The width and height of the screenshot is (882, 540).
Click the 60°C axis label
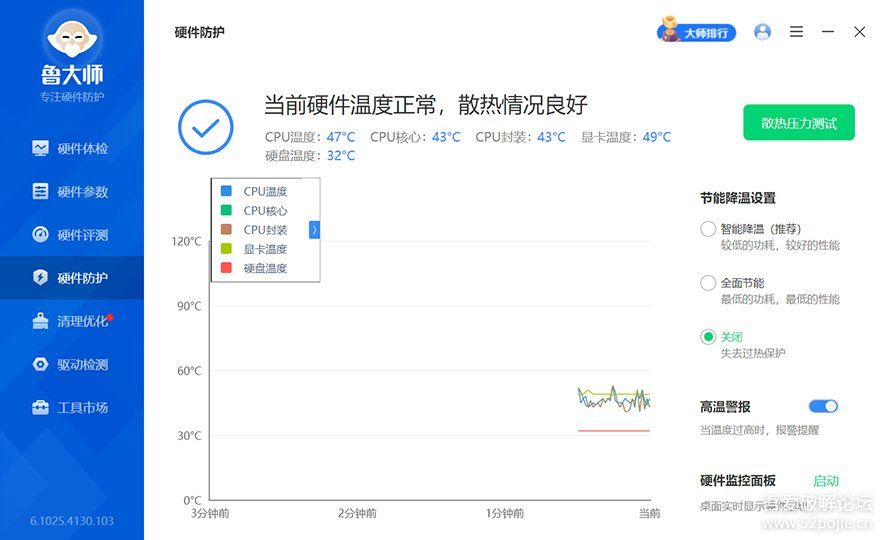click(189, 371)
